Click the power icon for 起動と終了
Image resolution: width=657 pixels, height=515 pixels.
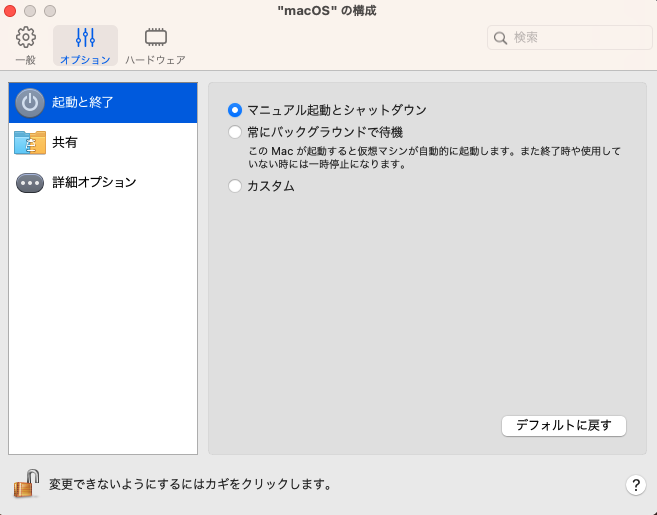(31, 102)
